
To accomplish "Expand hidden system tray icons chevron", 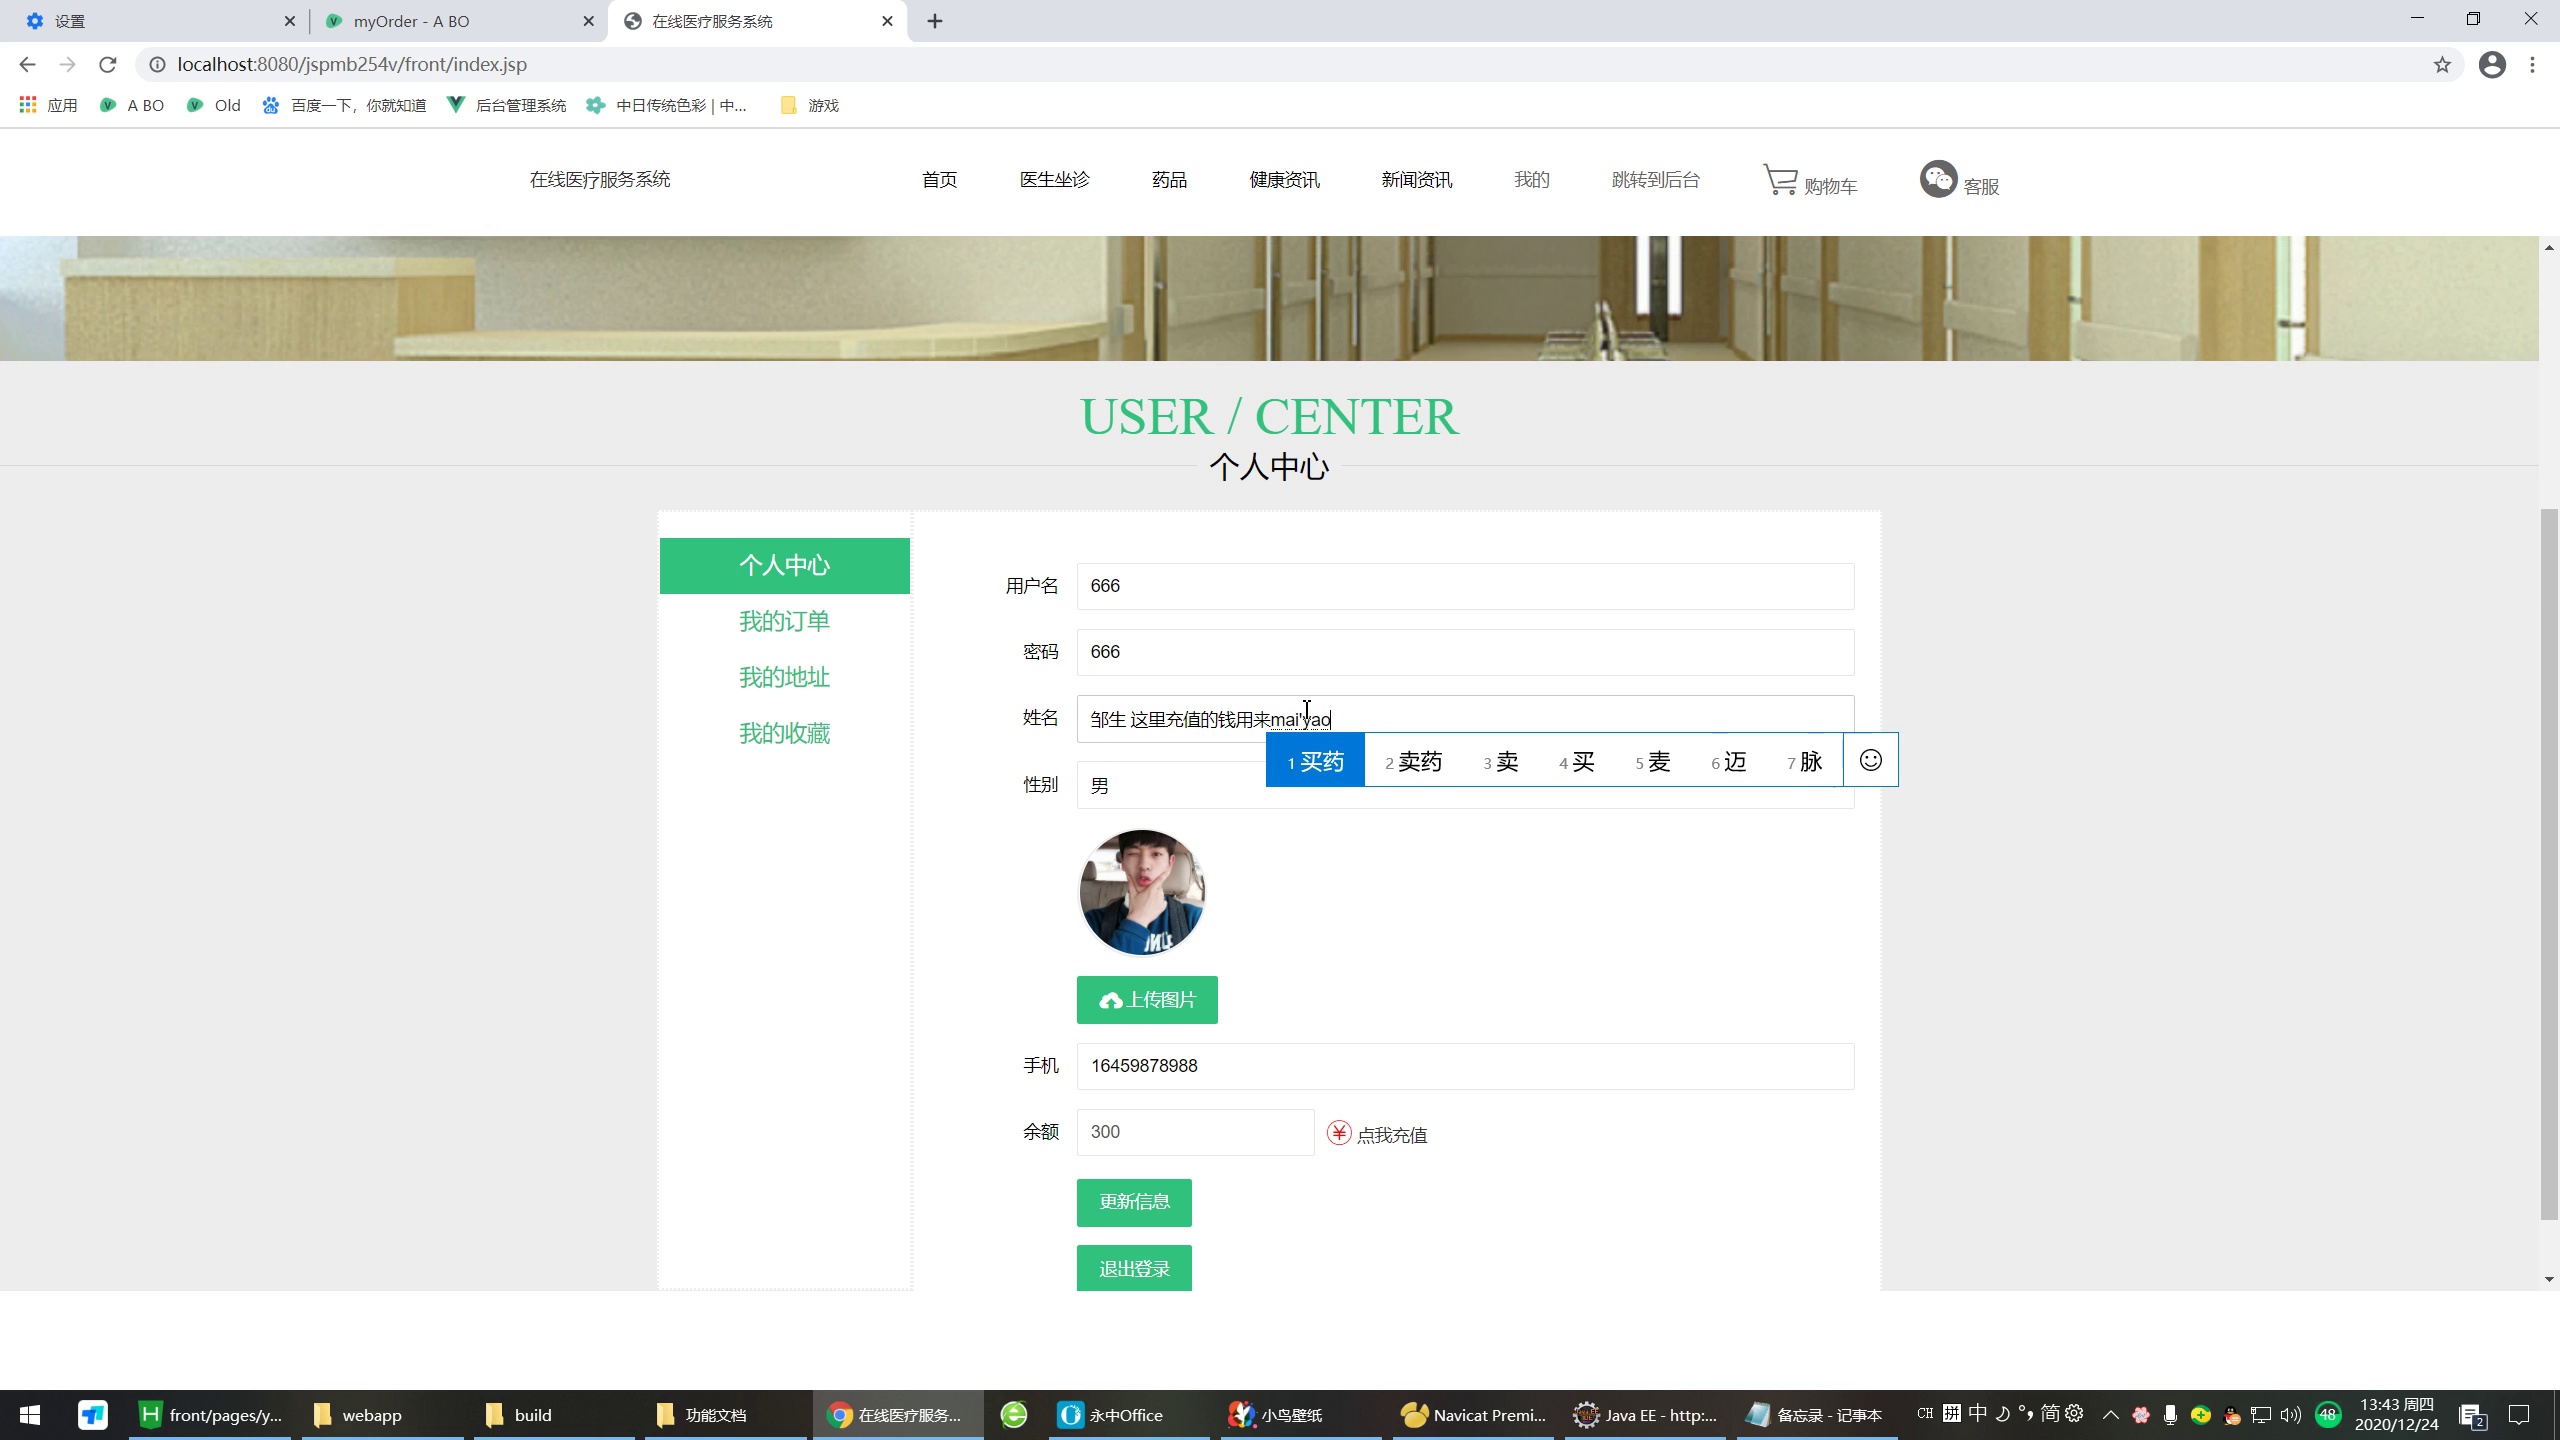I will (x=2111, y=1414).
